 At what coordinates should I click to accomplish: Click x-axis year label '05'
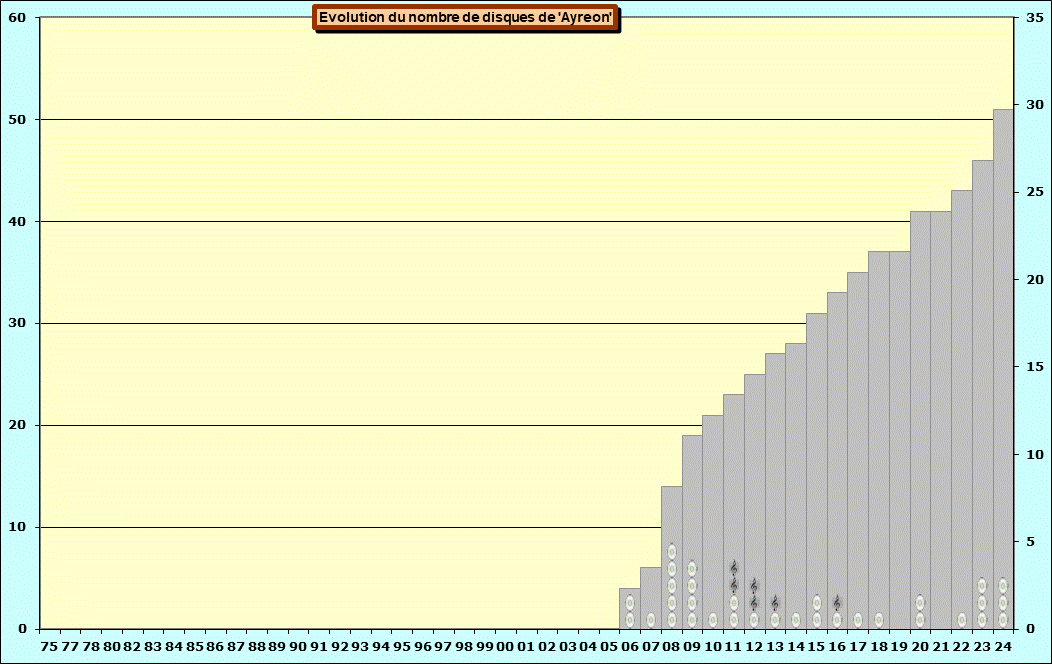609,646
